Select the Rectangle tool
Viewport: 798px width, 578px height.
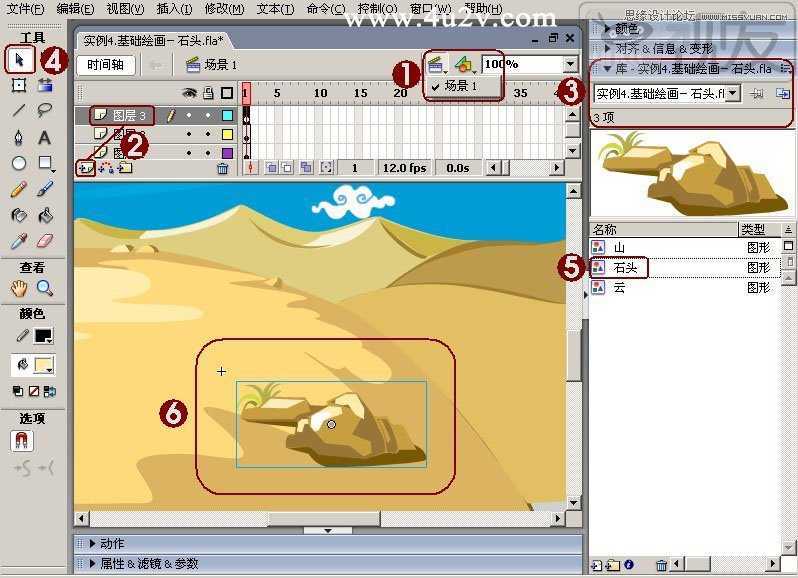click(45, 163)
